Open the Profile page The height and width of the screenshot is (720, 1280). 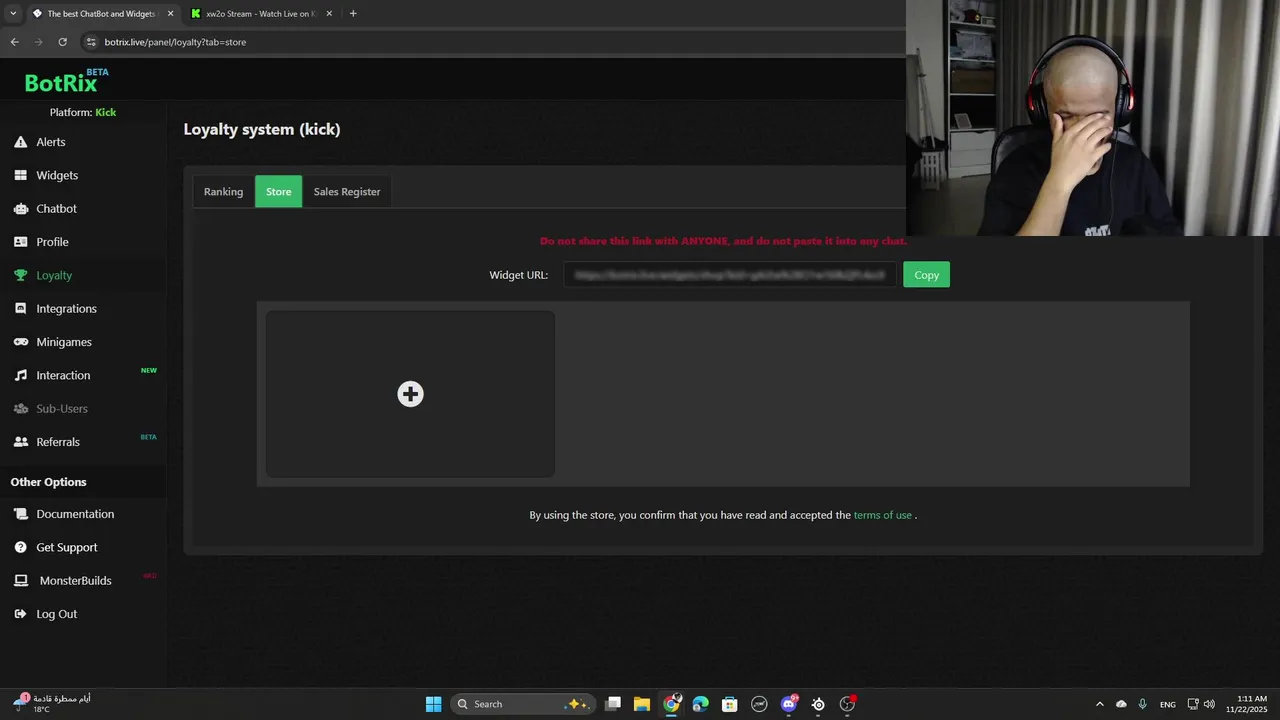pyautogui.click(x=52, y=242)
